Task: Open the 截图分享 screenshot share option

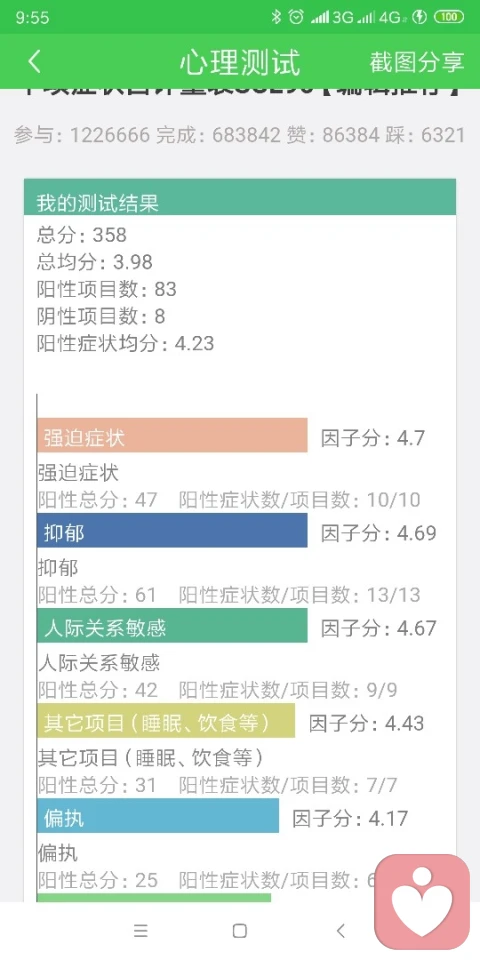Action: point(417,62)
